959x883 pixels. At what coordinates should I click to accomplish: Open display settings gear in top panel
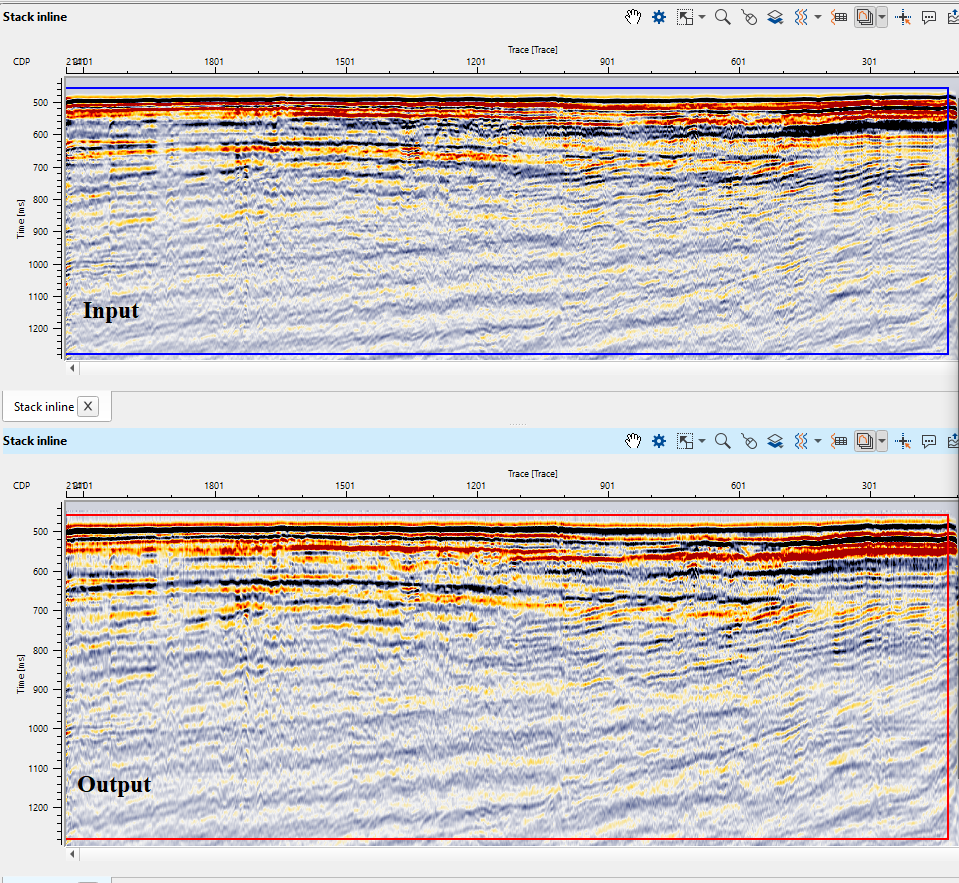[659, 17]
